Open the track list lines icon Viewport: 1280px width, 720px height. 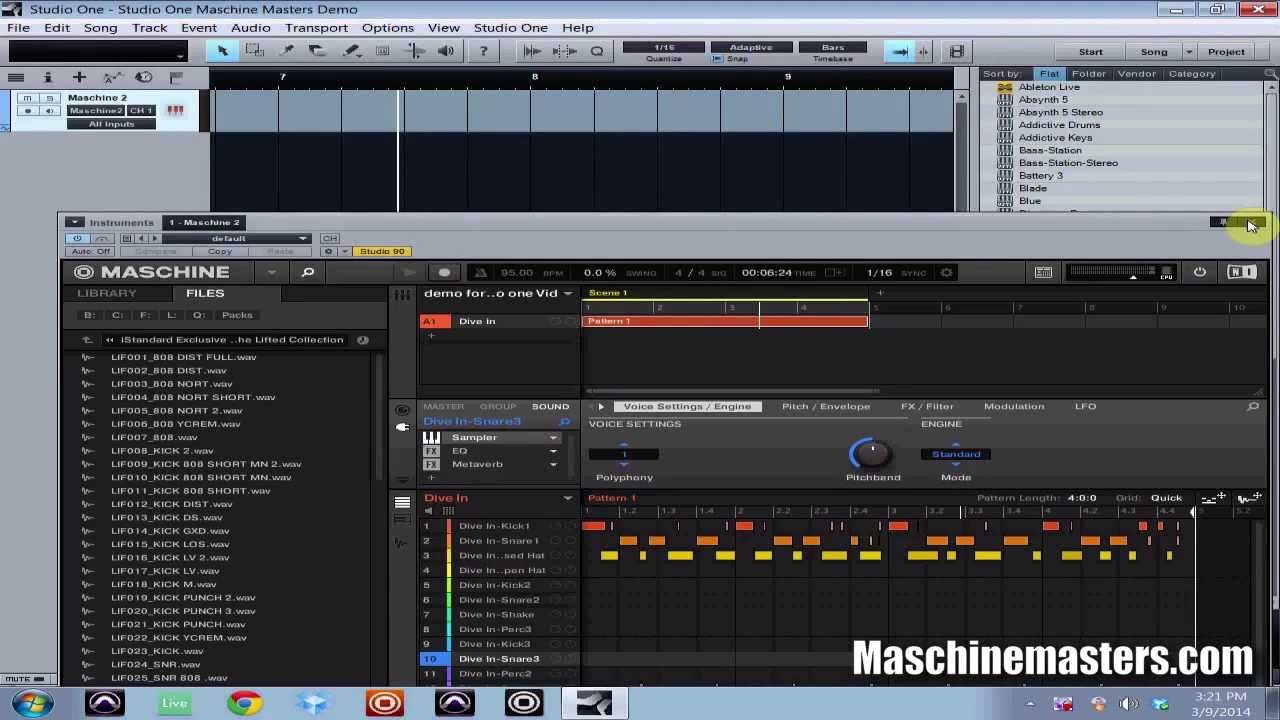(16, 77)
